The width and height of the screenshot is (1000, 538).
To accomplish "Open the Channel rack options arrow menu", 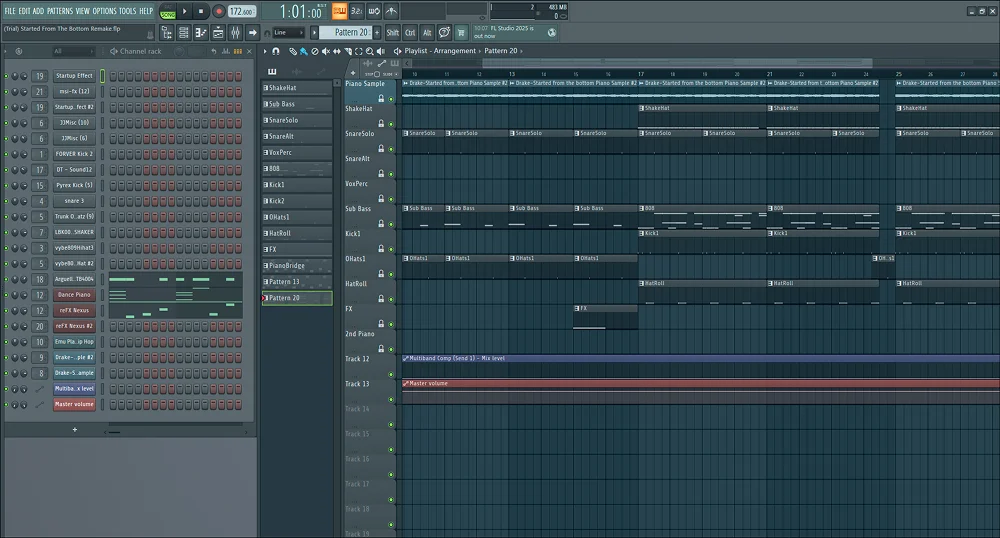I will click(x=5, y=51).
